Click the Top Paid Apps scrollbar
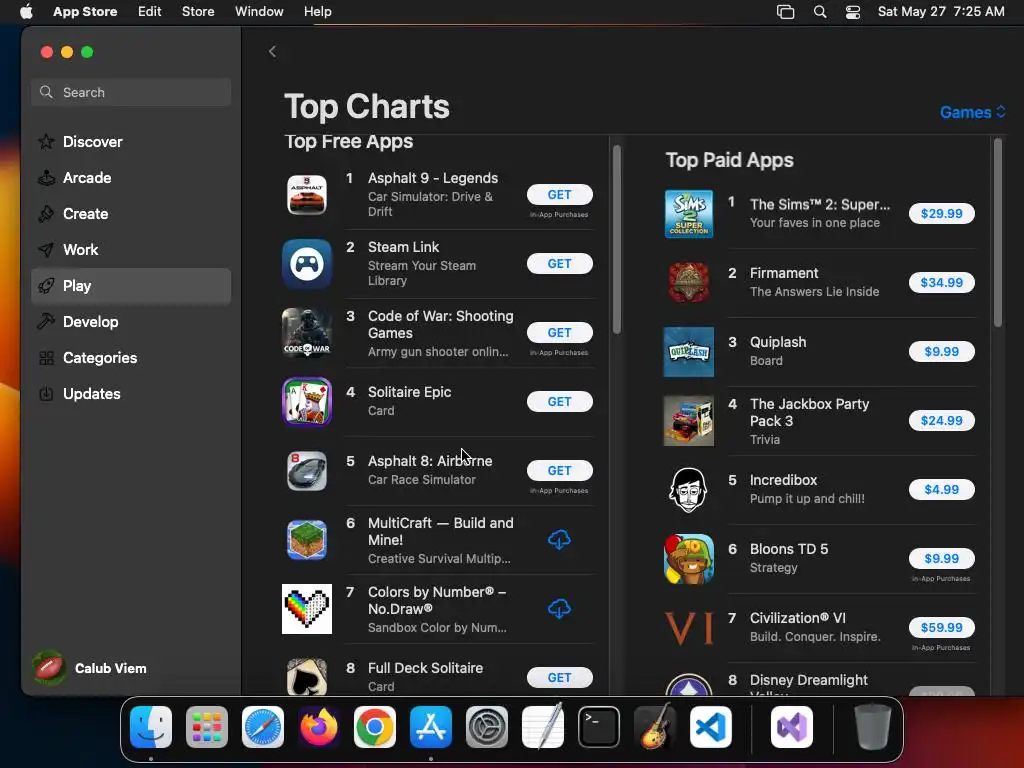 [997, 232]
